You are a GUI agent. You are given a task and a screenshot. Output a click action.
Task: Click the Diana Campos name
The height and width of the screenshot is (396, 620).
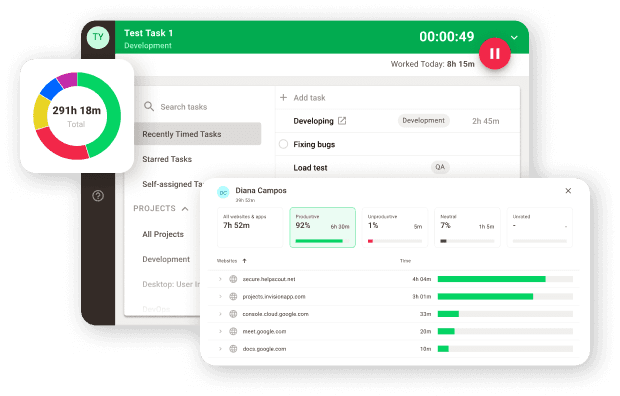click(x=261, y=190)
